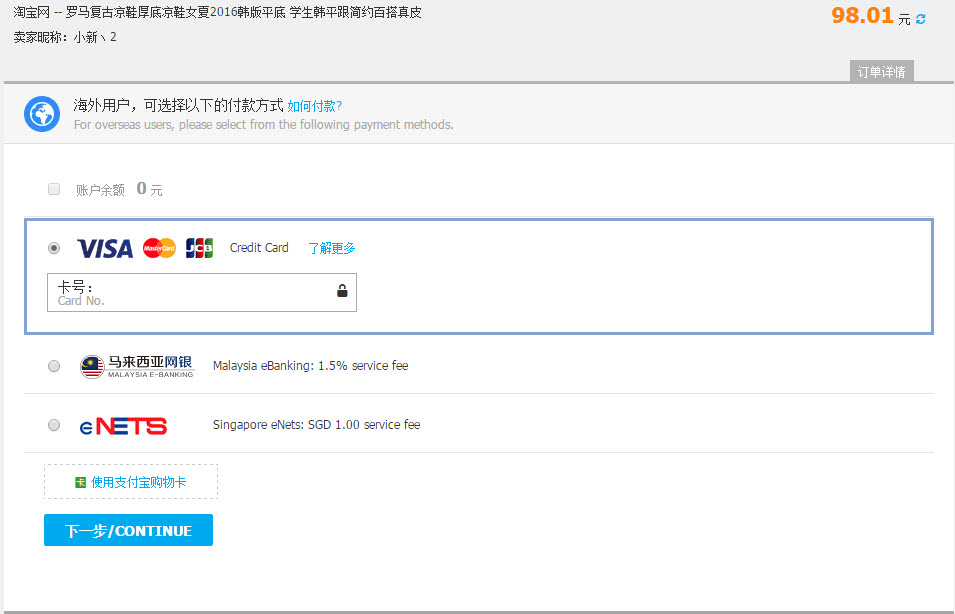Click the JCB logo
The width and height of the screenshot is (955, 614).
tap(199, 248)
